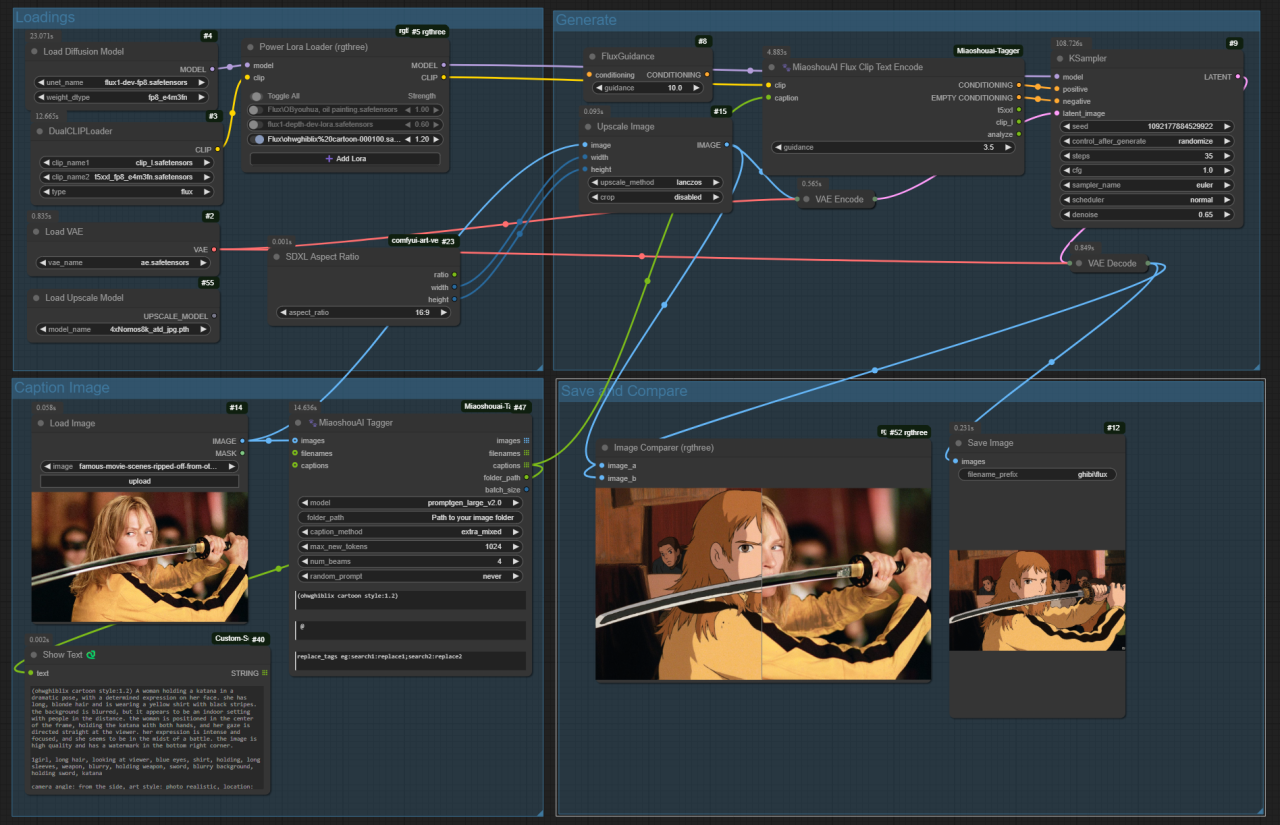
Task: Click the Add Lora button
Action: tap(345, 158)
